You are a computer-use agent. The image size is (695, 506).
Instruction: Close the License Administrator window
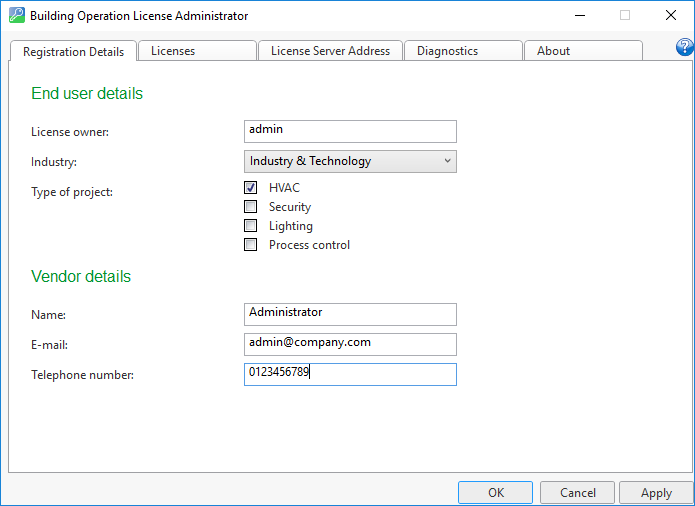[x=671, y=16]
